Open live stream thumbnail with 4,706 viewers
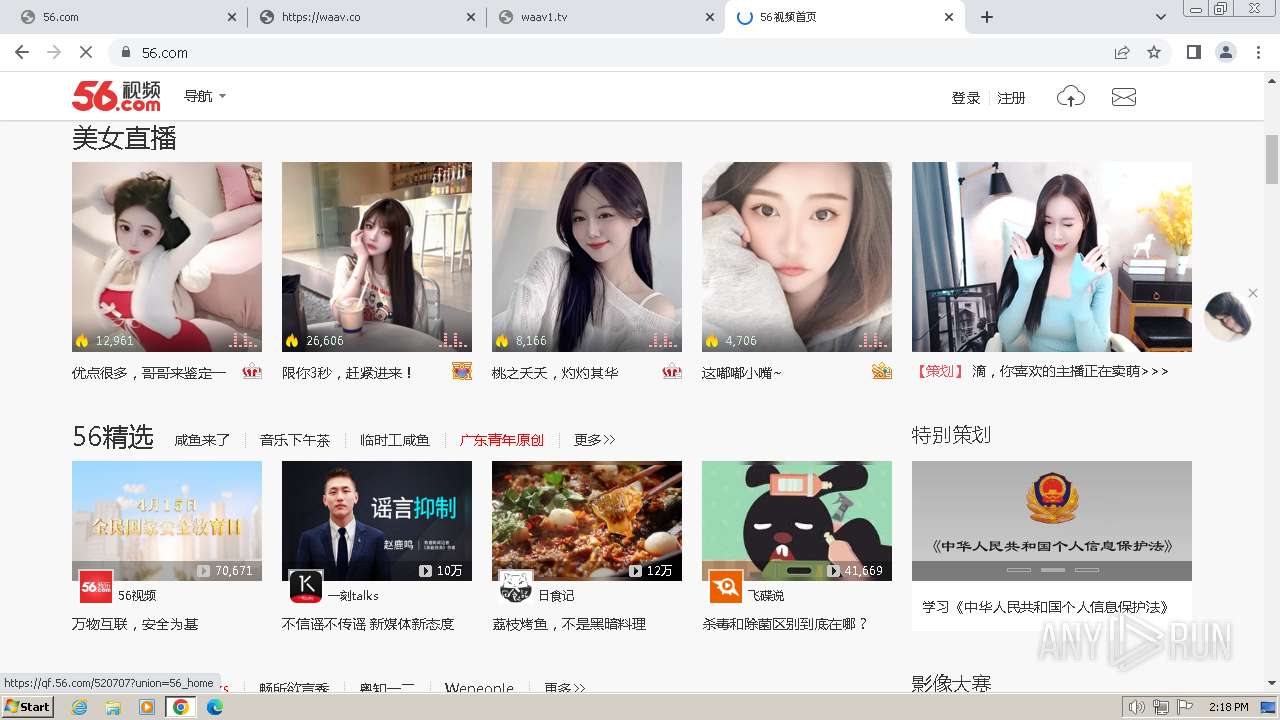Image resolution: width=1280 pixels, height=720 pixels. pos(797,257)
